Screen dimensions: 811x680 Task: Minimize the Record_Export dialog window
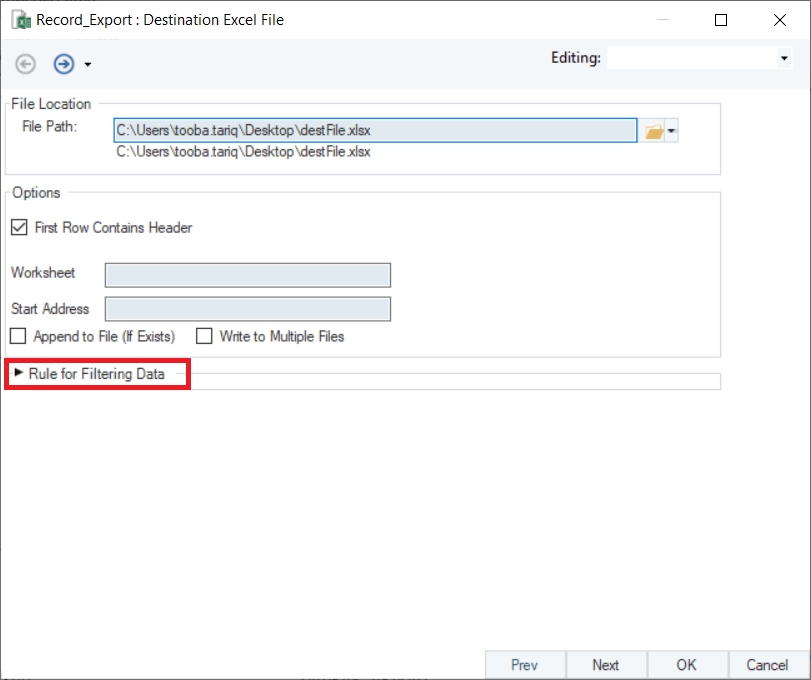click(x=662, y=20)
